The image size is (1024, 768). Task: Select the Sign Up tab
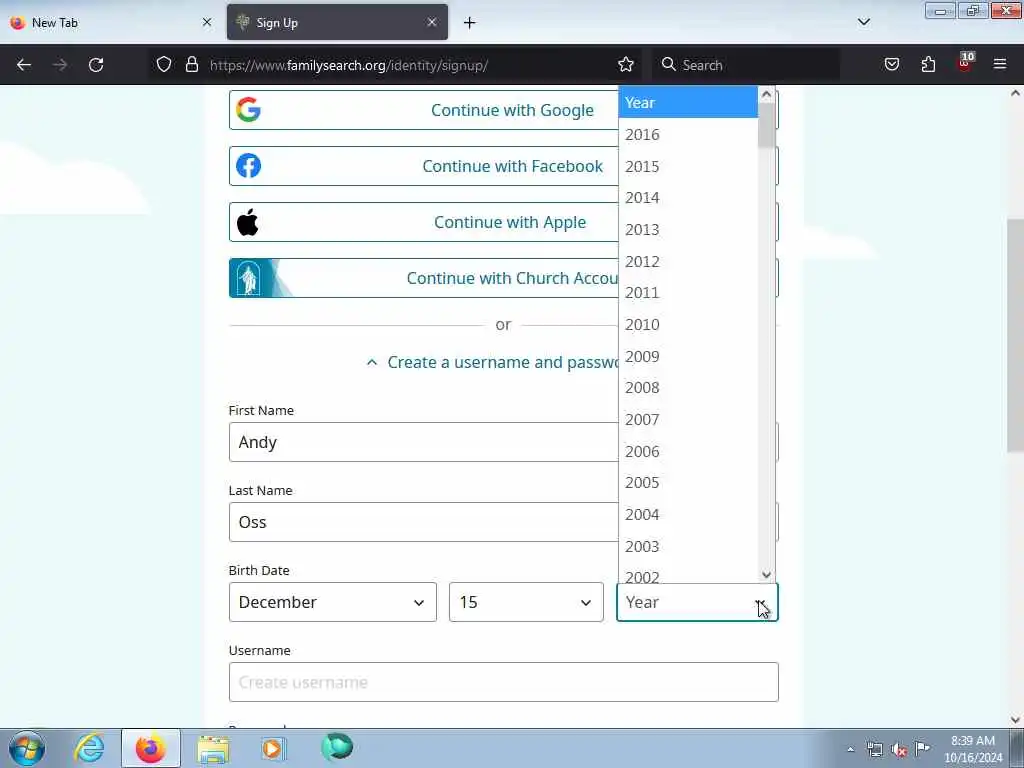click(x=337, y=22)
